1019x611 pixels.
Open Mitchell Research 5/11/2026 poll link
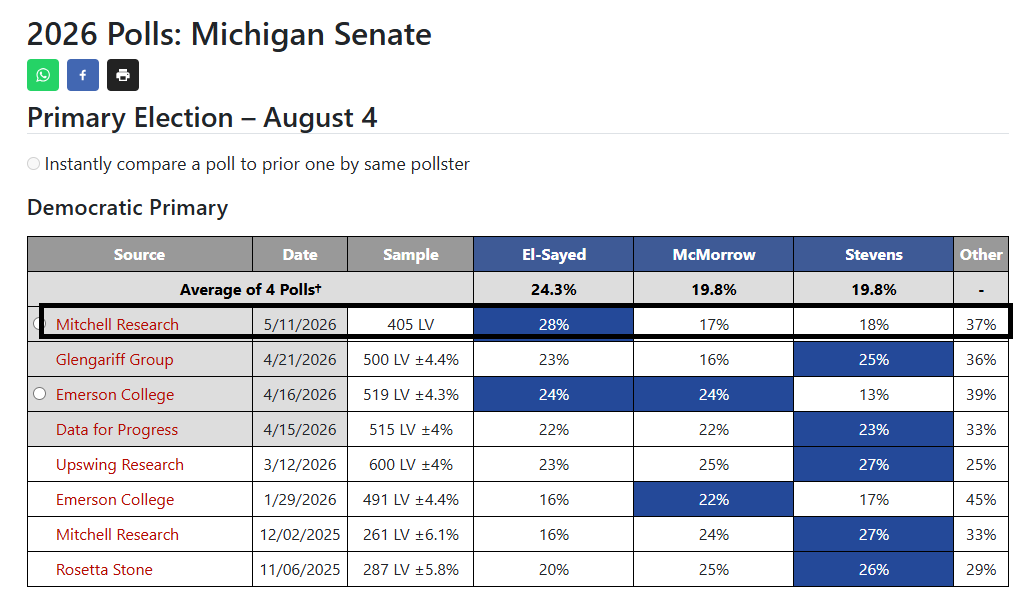pyautogui.click(x=117, y=324)
